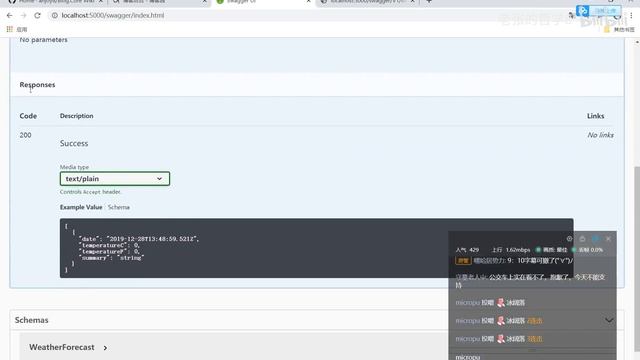Viewport: 640px width, 360px height.
Task: View site info icon beside the URL
Action: (54, 16)
